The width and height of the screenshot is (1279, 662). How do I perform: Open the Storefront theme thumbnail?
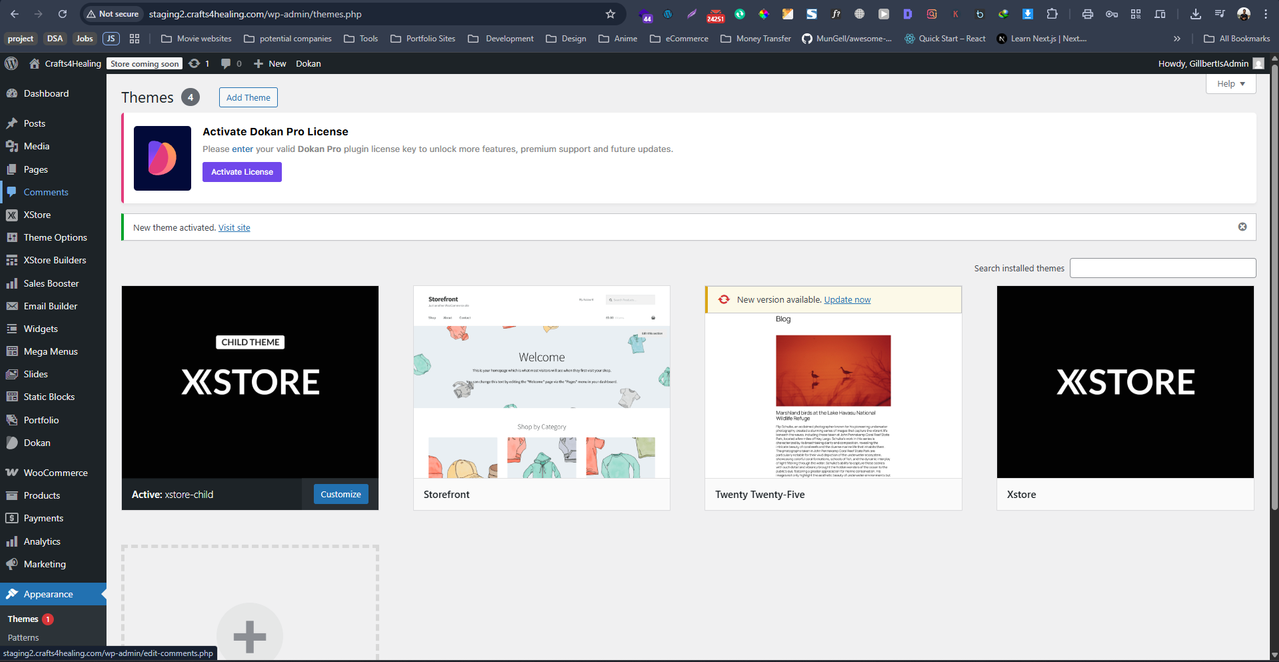pyautogui.click(x=542, y=382)
